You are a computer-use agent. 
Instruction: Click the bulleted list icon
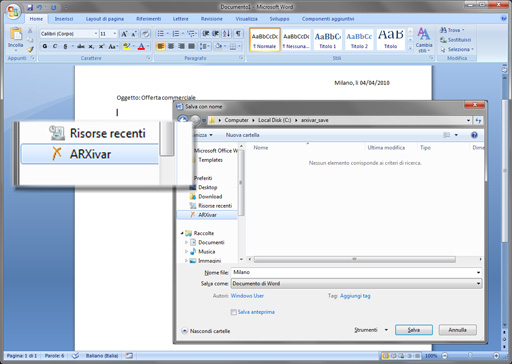click(x=161, y=34)
